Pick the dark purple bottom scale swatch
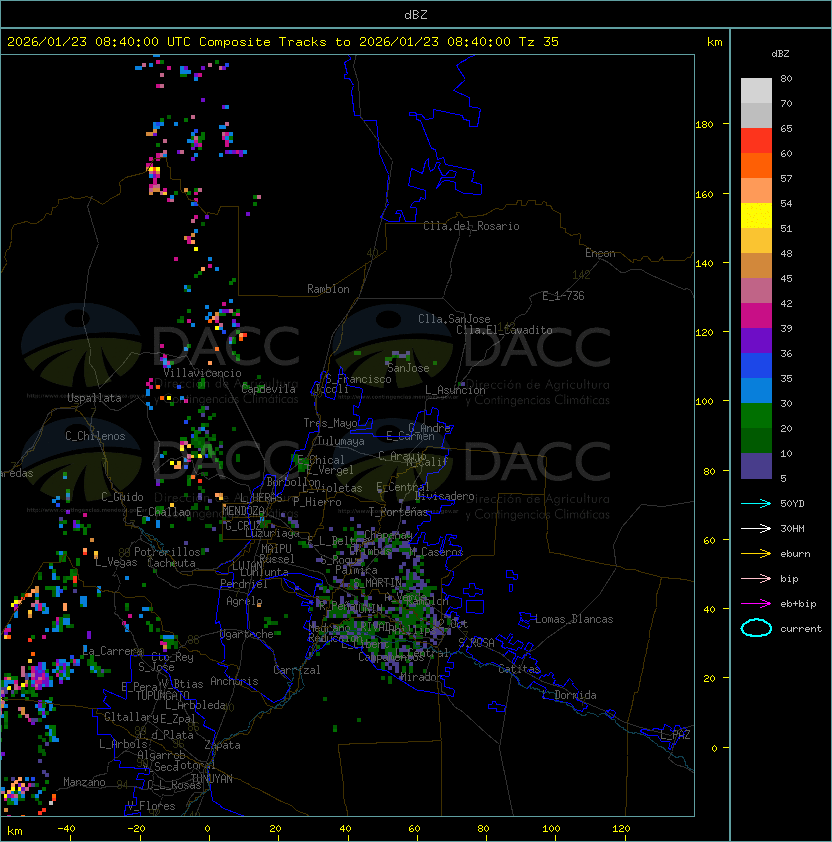This screenshot has height=842, width=832. pos(756,466)
